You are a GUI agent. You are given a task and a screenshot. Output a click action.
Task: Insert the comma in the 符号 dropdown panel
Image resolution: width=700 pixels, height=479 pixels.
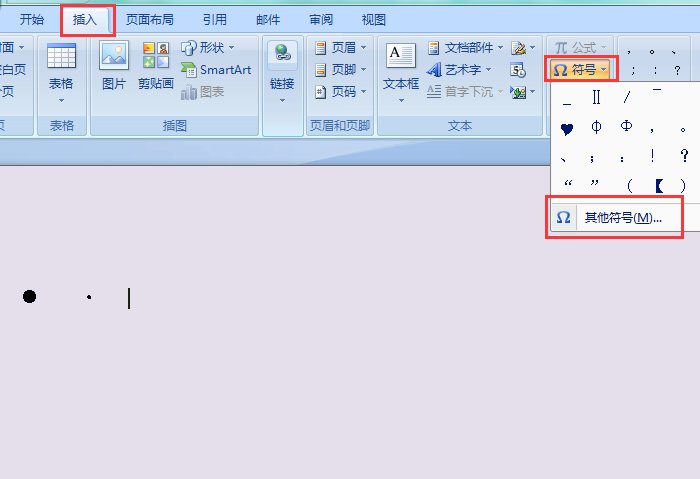point(652,129)
